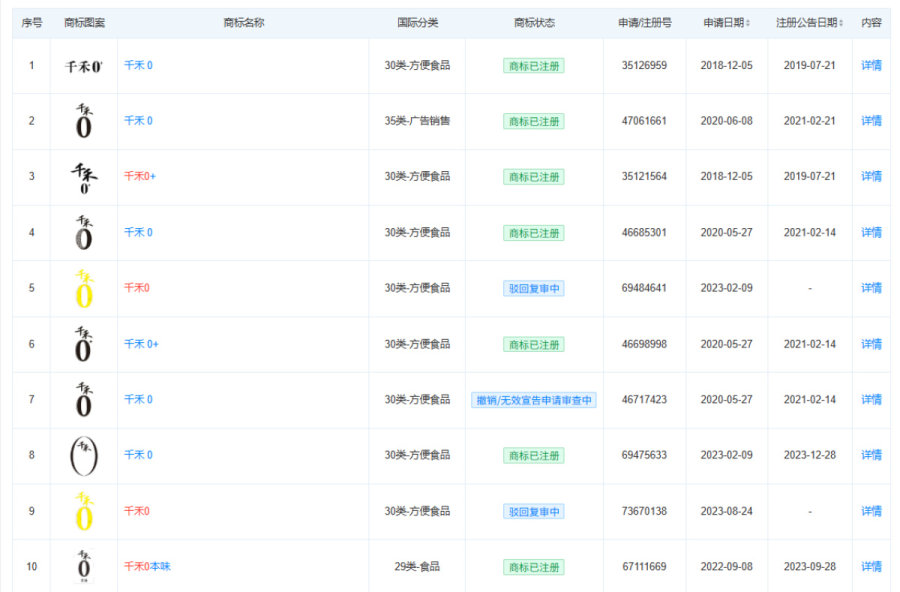Select the 商标已注册 badge in row 2

(533, 121)
